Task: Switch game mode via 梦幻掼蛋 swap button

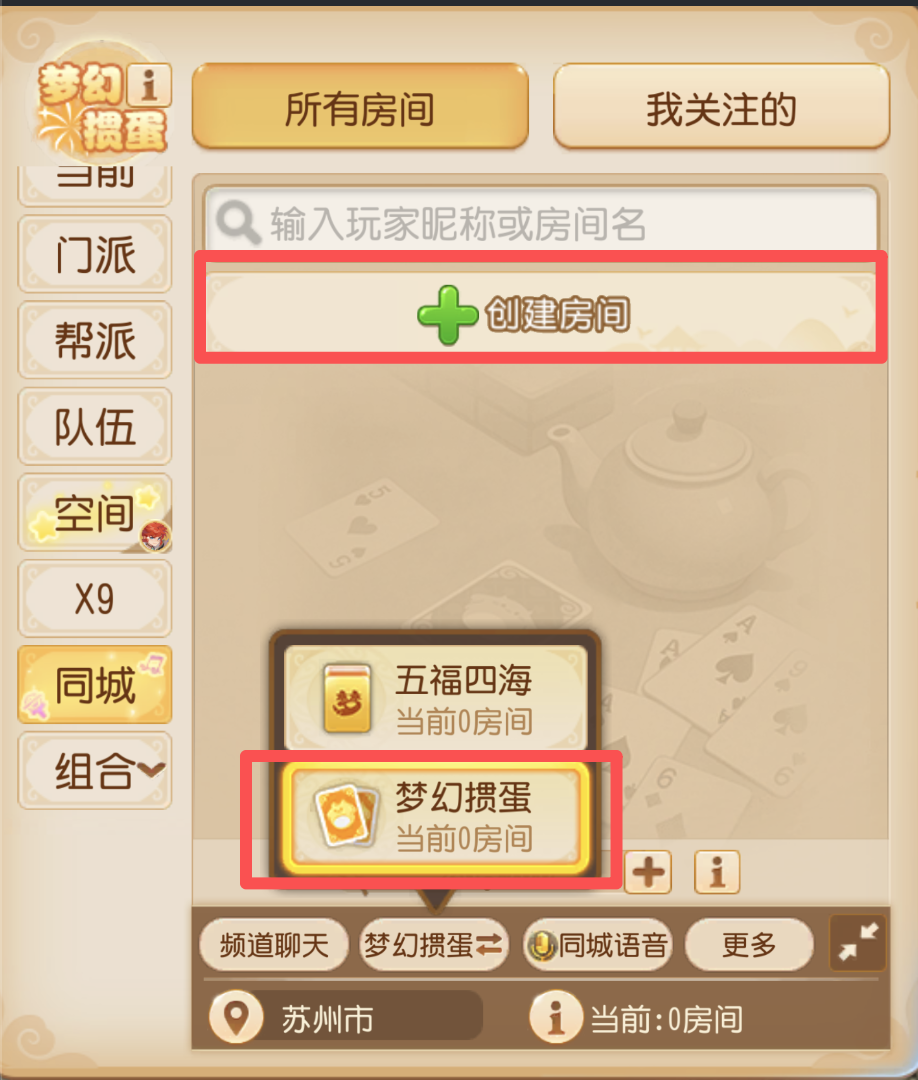Action: pyautogui.click(x=434, y=944)
